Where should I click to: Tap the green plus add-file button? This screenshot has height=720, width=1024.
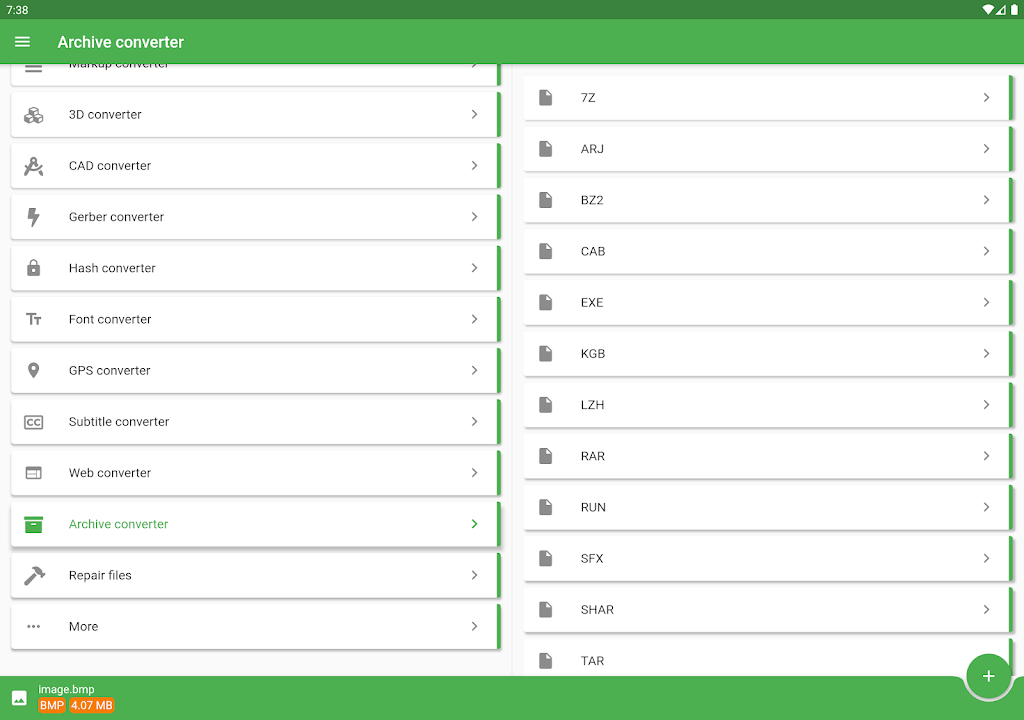pos(988,676)
